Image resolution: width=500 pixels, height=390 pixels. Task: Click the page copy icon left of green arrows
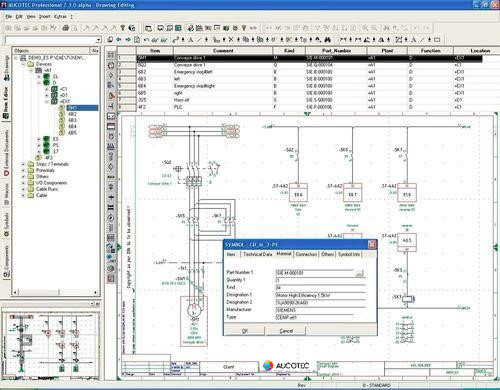110,40
